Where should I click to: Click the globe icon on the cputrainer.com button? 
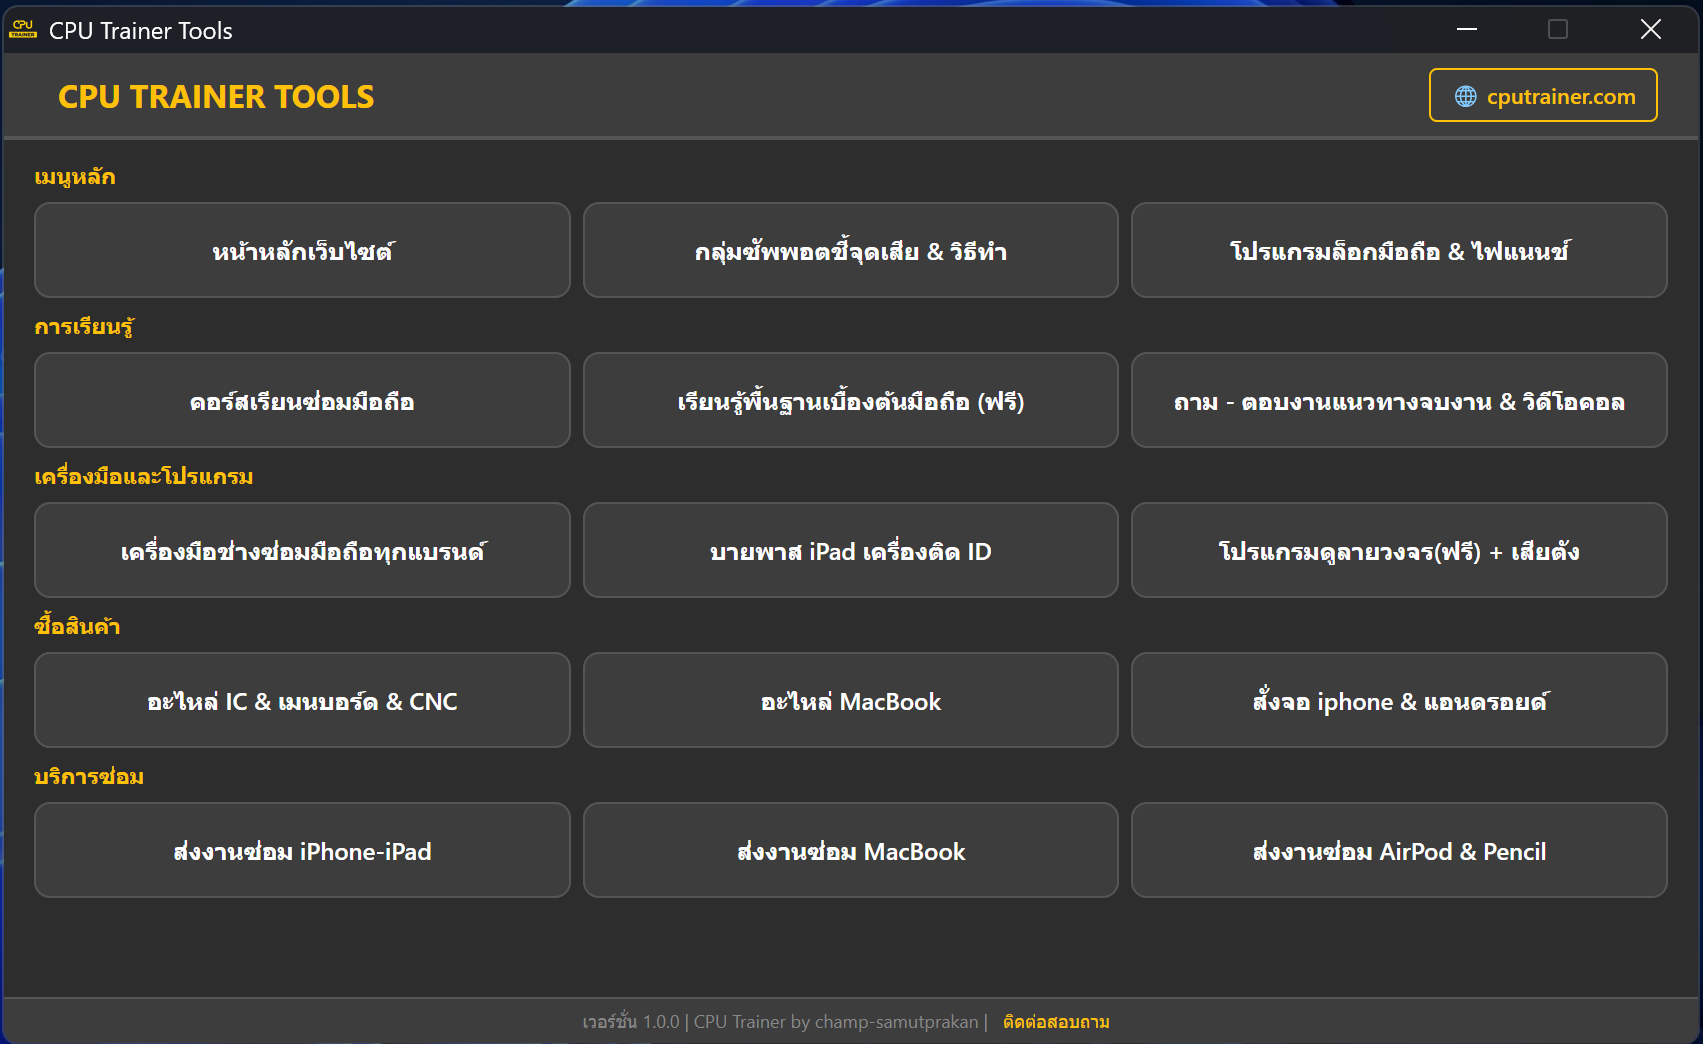coord(1466,95)
